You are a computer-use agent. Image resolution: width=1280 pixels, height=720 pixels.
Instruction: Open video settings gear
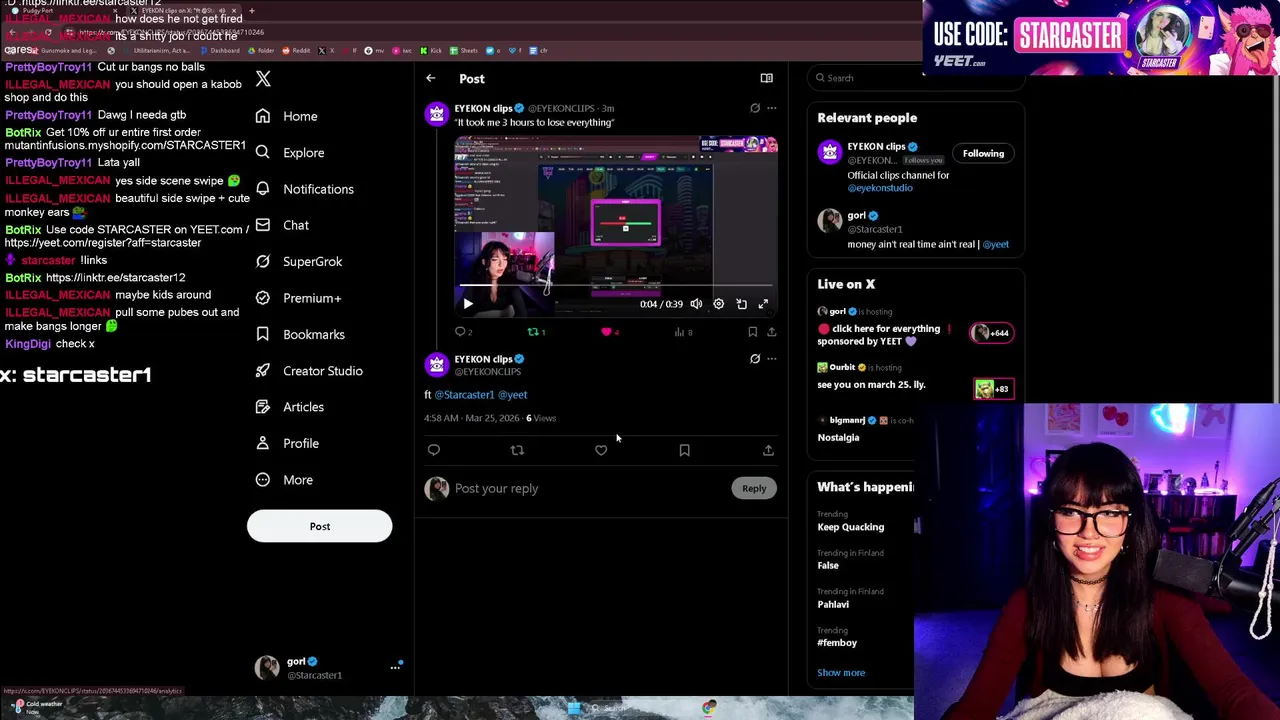tap(718, 304)
